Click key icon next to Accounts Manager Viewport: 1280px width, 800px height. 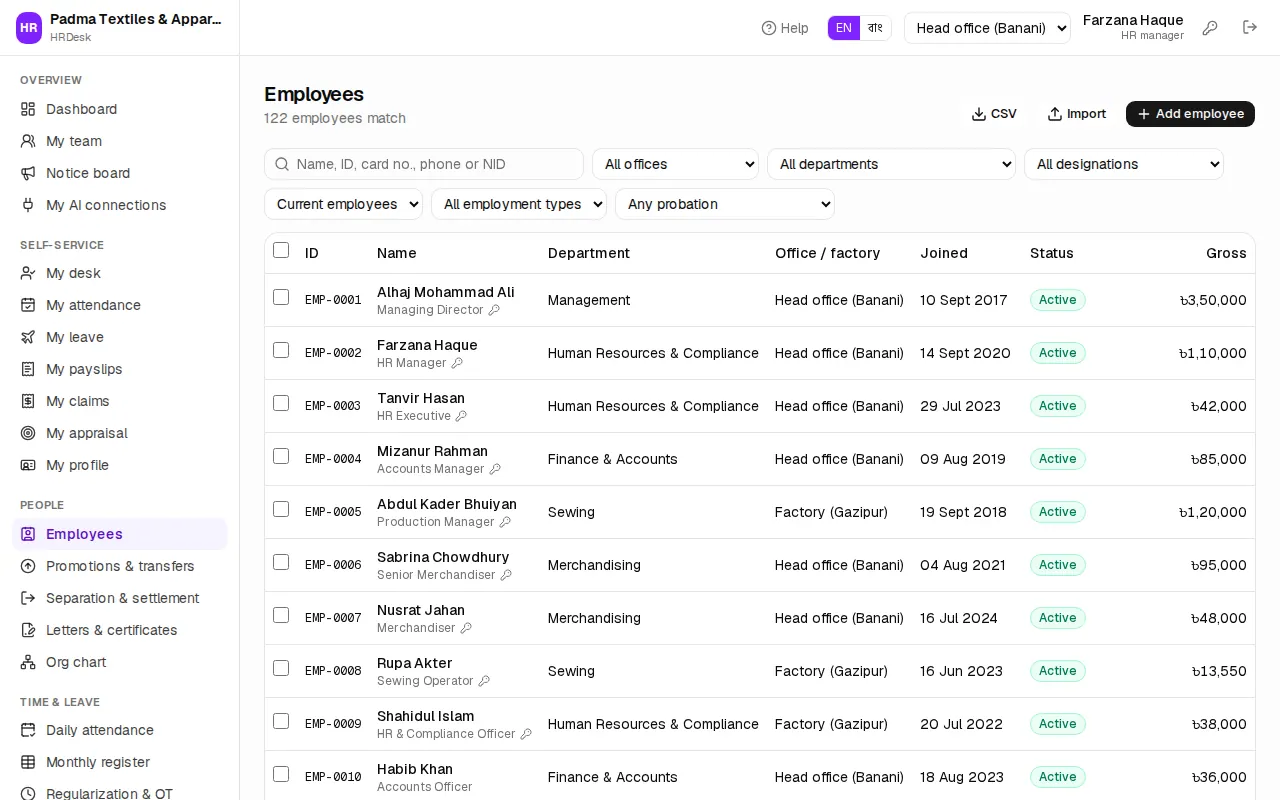tap(495, 469)
